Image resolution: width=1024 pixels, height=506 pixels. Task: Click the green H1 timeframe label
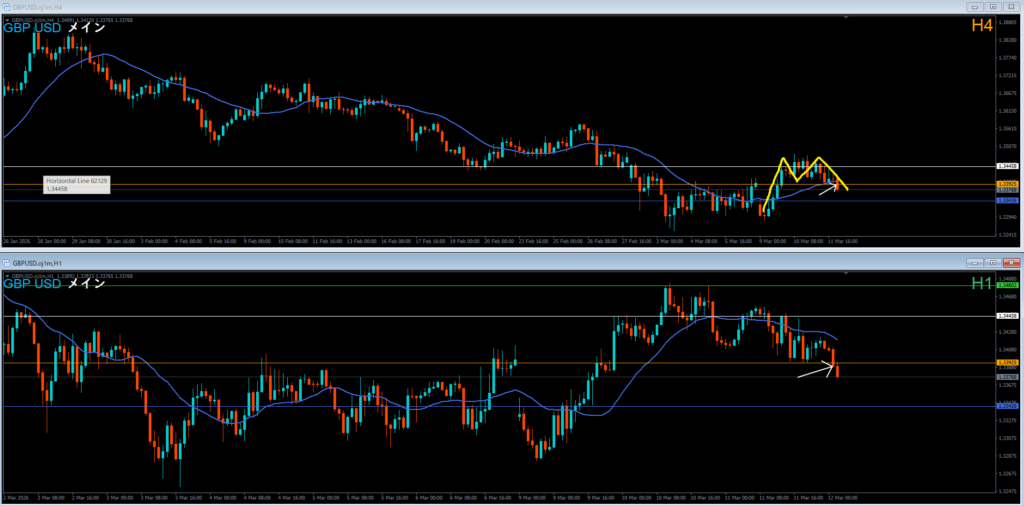(980, 285)
